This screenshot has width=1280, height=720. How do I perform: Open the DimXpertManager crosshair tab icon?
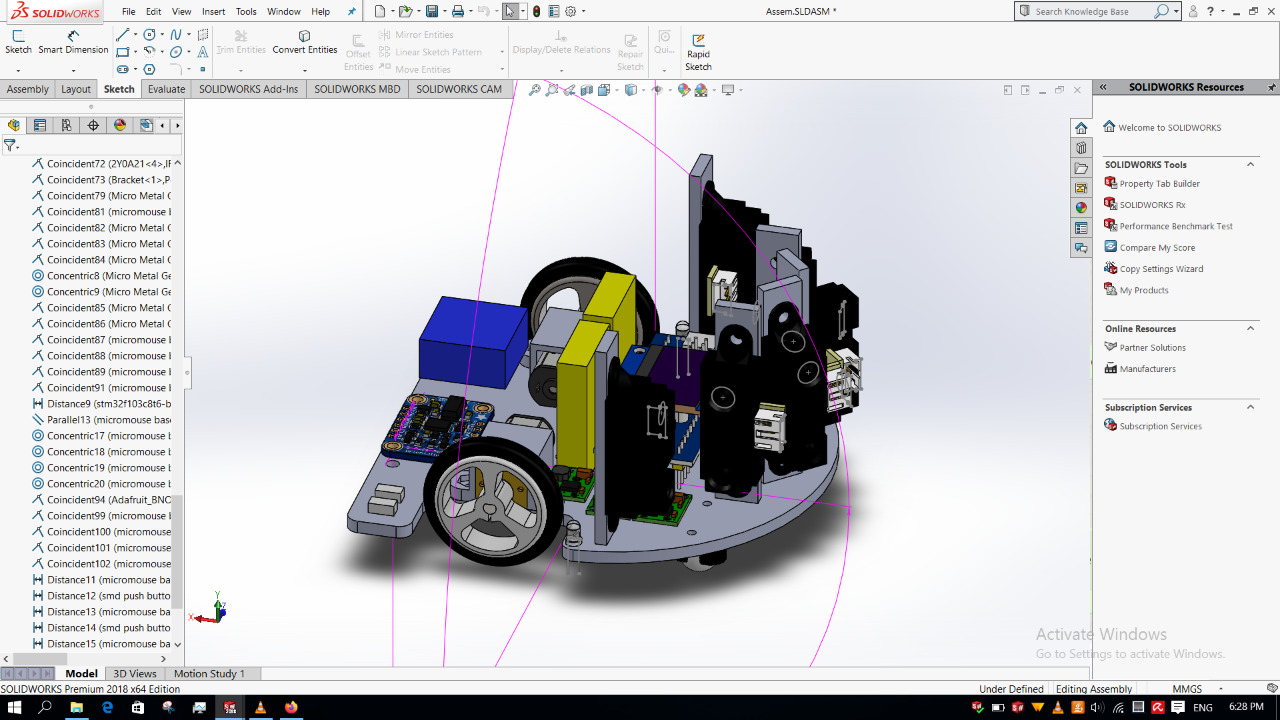[93, 125]
